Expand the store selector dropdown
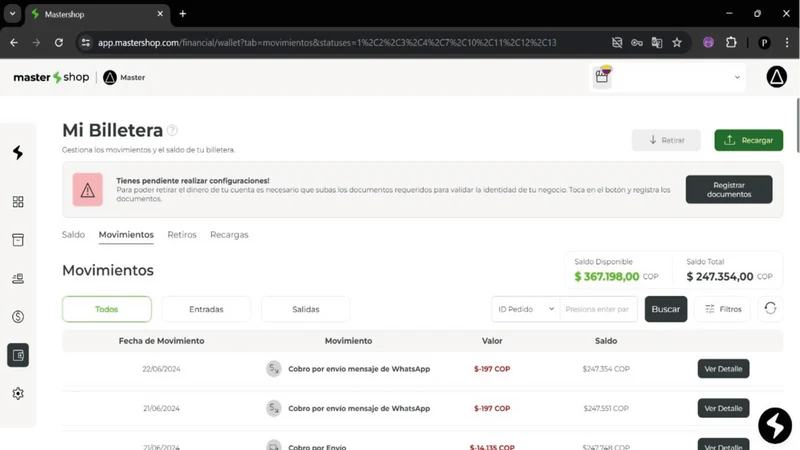The width and height of the screenshot is (800, 450). [737, 78]
